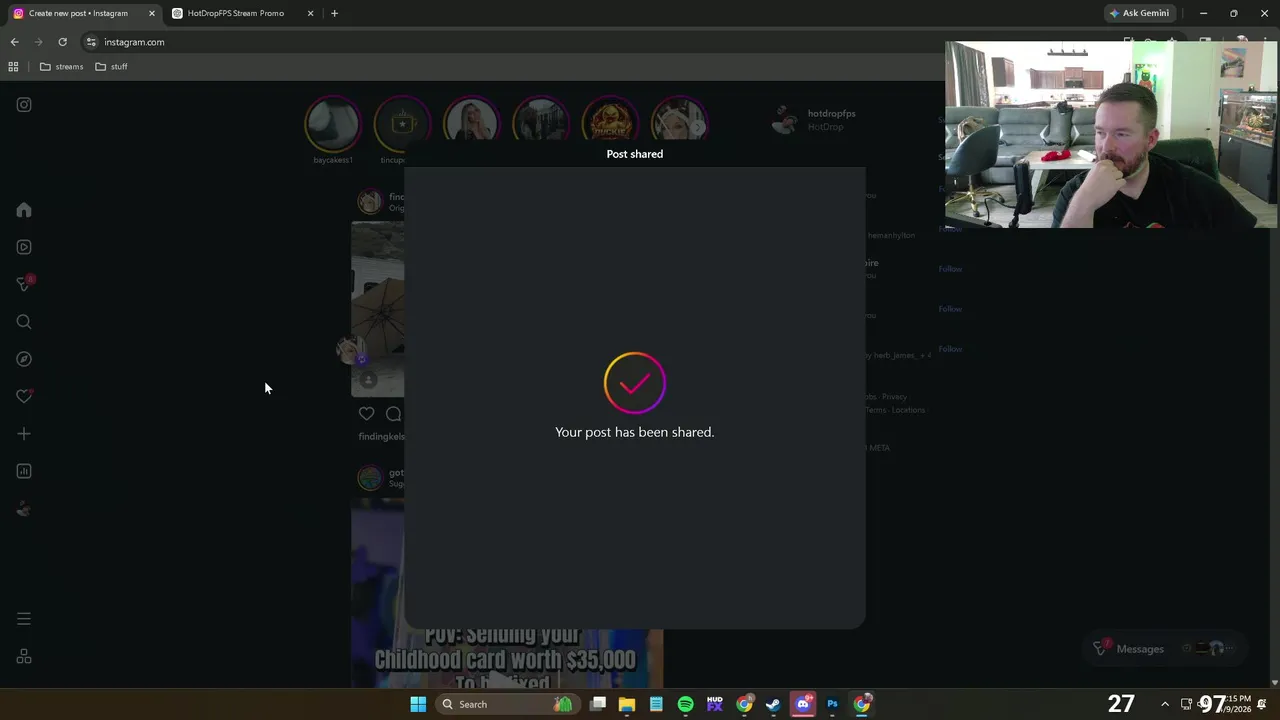The height and width of the screenshot is (720, 1280).
Task: Open the findingkels username under the post
Action: pos(381,436)
